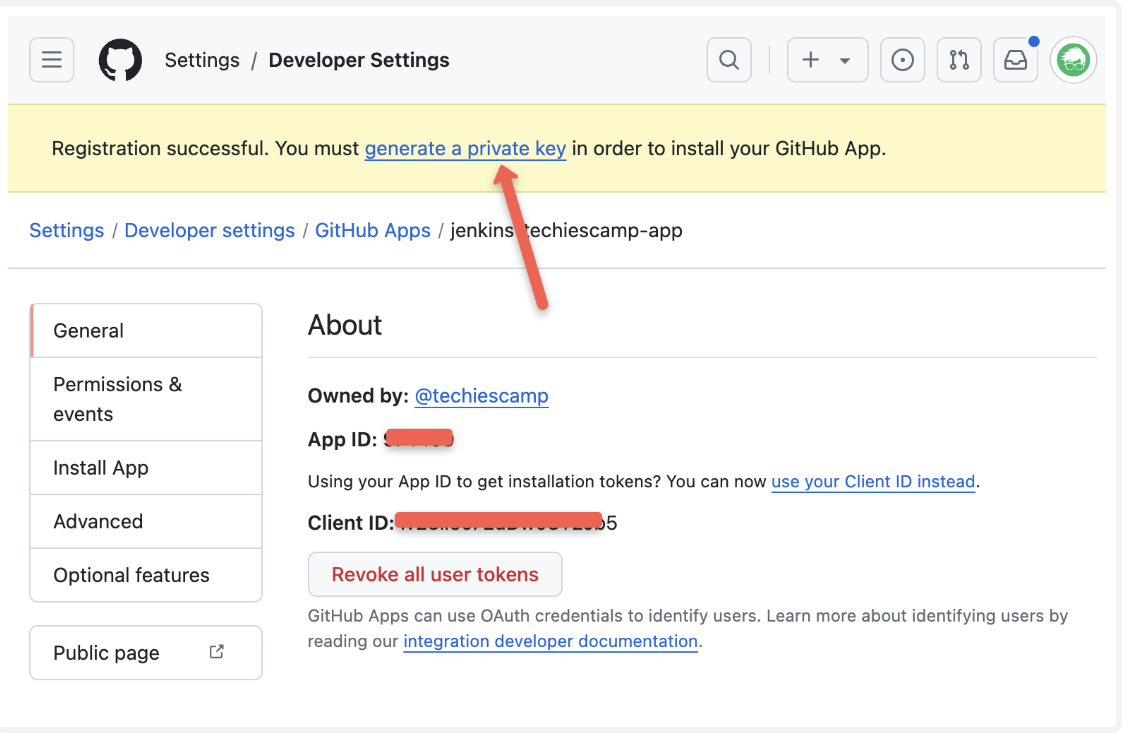Open the hamburger navigation menu
Screen dimensions: 1128x744
(x=52, y=60)
